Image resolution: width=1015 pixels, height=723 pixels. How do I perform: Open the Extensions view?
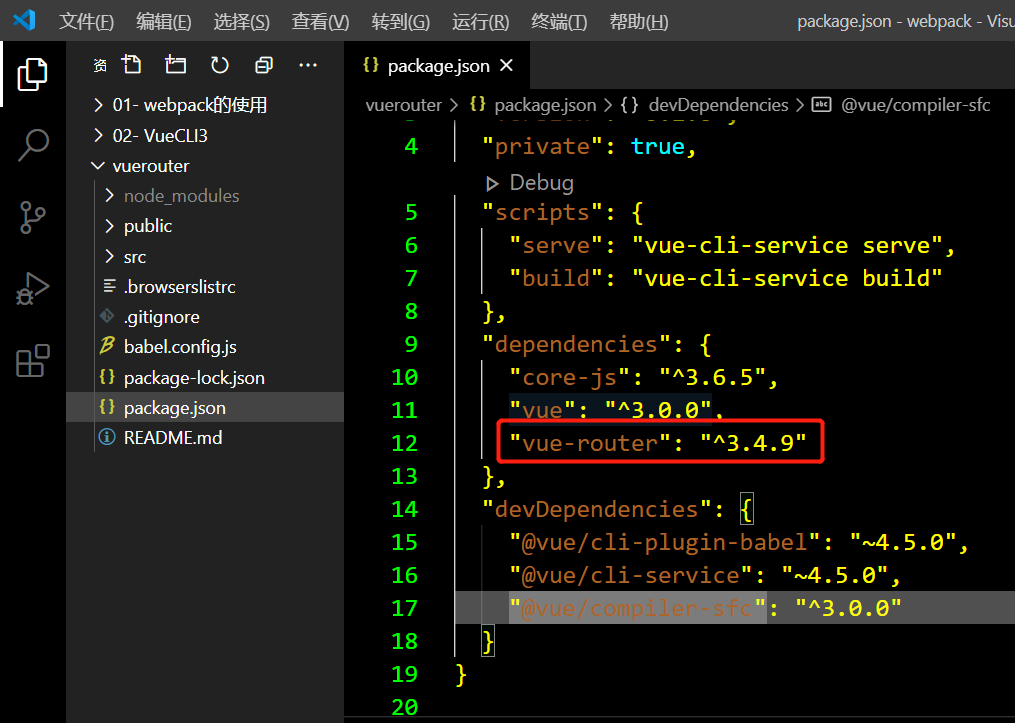32,361
